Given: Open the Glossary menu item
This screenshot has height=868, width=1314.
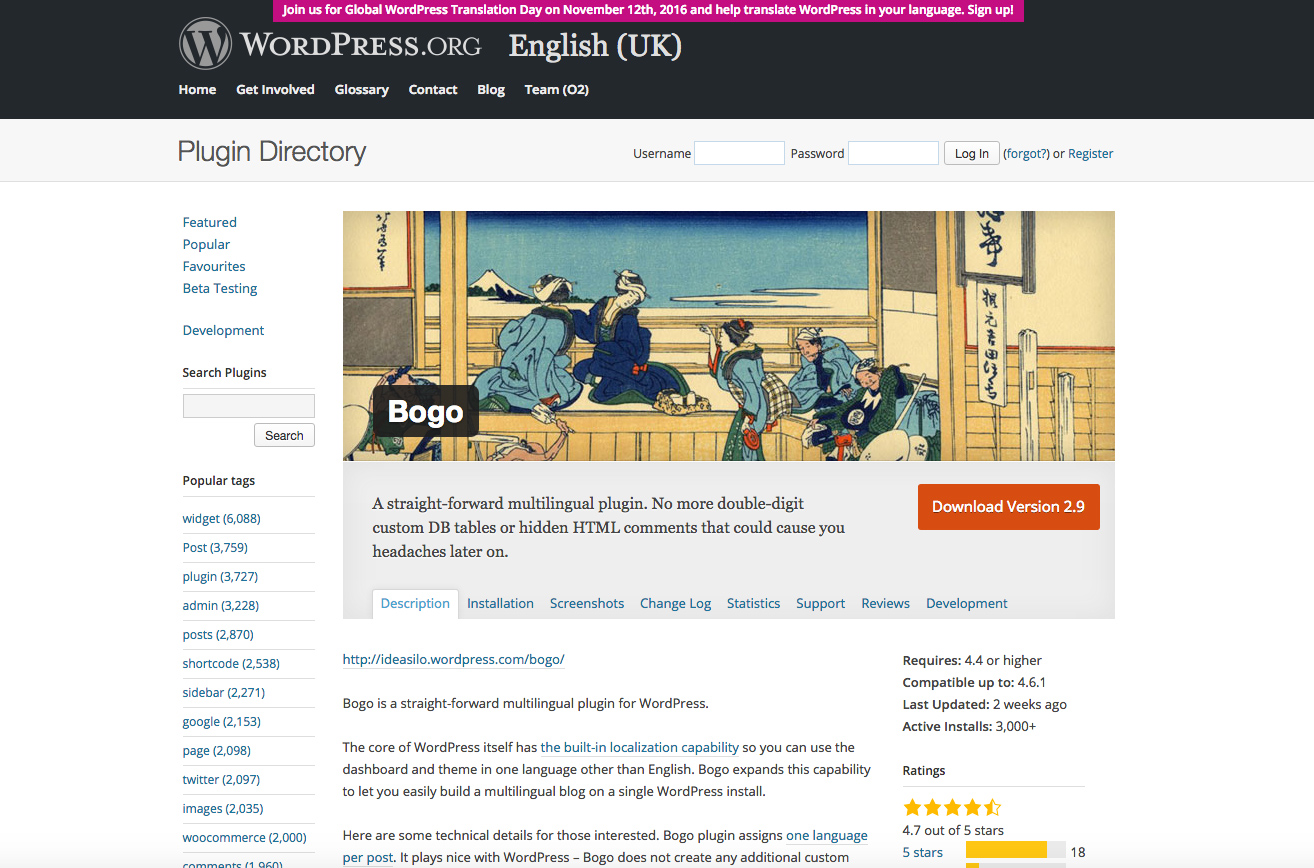Looking at the screenshot, I should [x=361, y=89].
